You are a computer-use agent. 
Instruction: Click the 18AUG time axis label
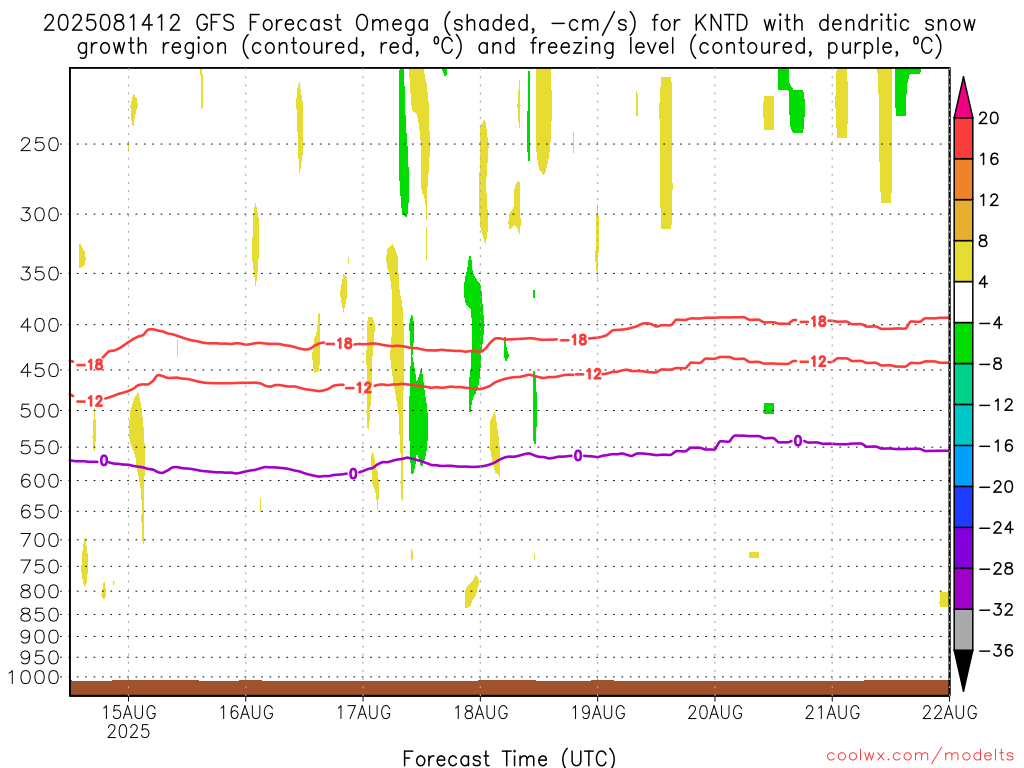point(481,712)
